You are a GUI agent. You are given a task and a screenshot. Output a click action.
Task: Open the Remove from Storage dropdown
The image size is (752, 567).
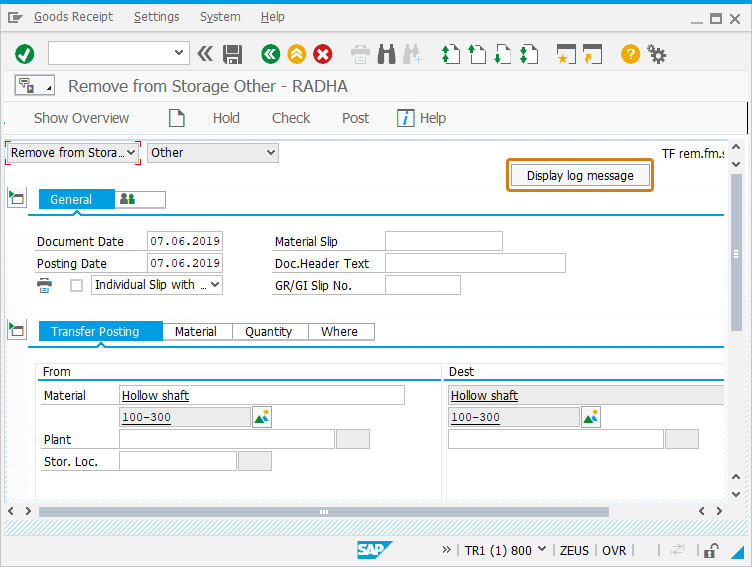pyautogui.click(x=73, y=153)
